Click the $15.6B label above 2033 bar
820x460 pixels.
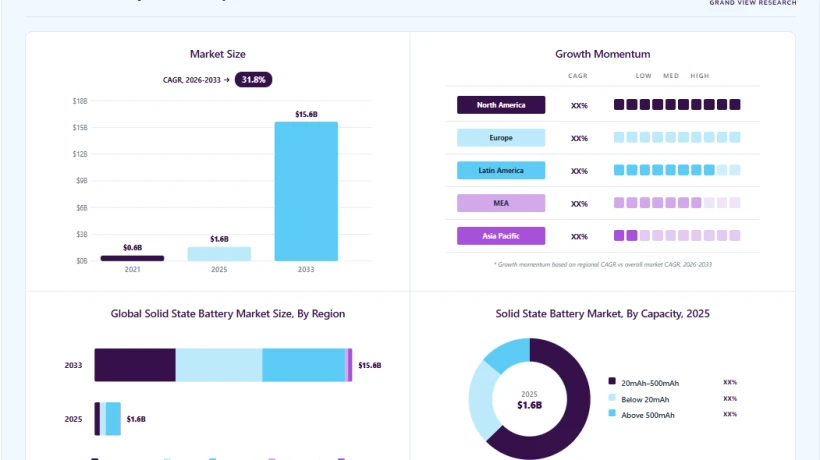click(306, 114)
